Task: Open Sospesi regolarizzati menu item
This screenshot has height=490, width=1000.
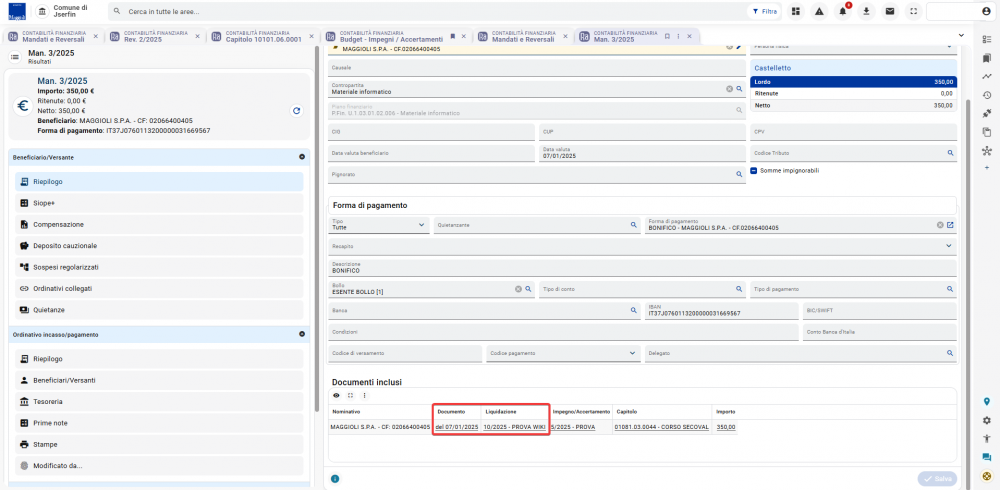Action: [159, 267]
